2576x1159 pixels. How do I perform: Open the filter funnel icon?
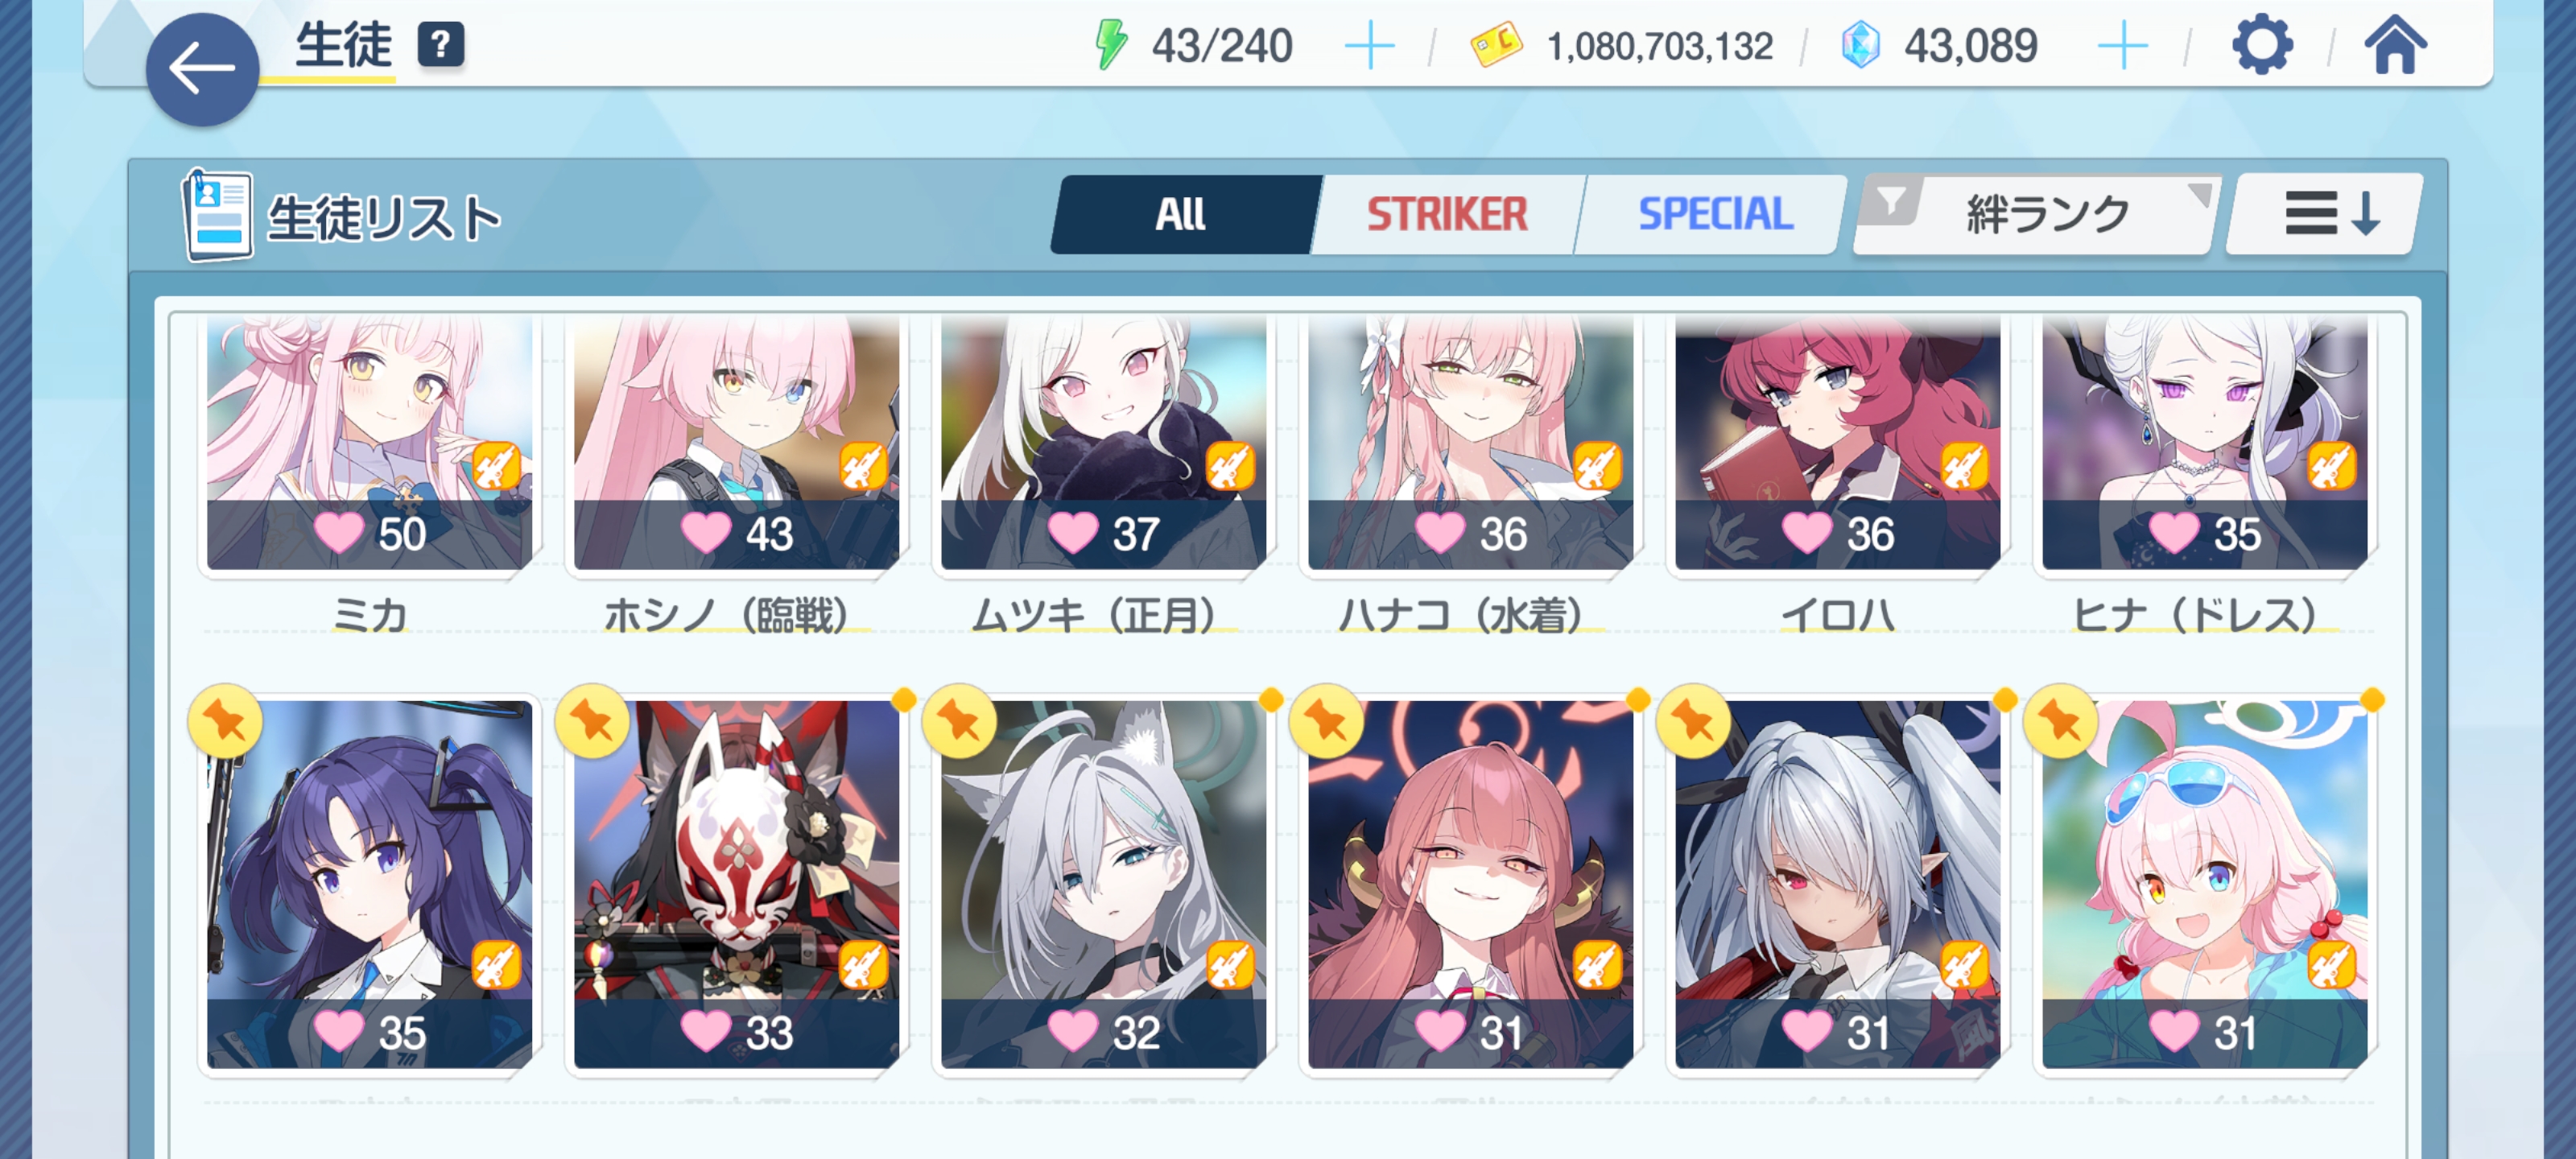pyautogui.click(x=1891, y=201)
